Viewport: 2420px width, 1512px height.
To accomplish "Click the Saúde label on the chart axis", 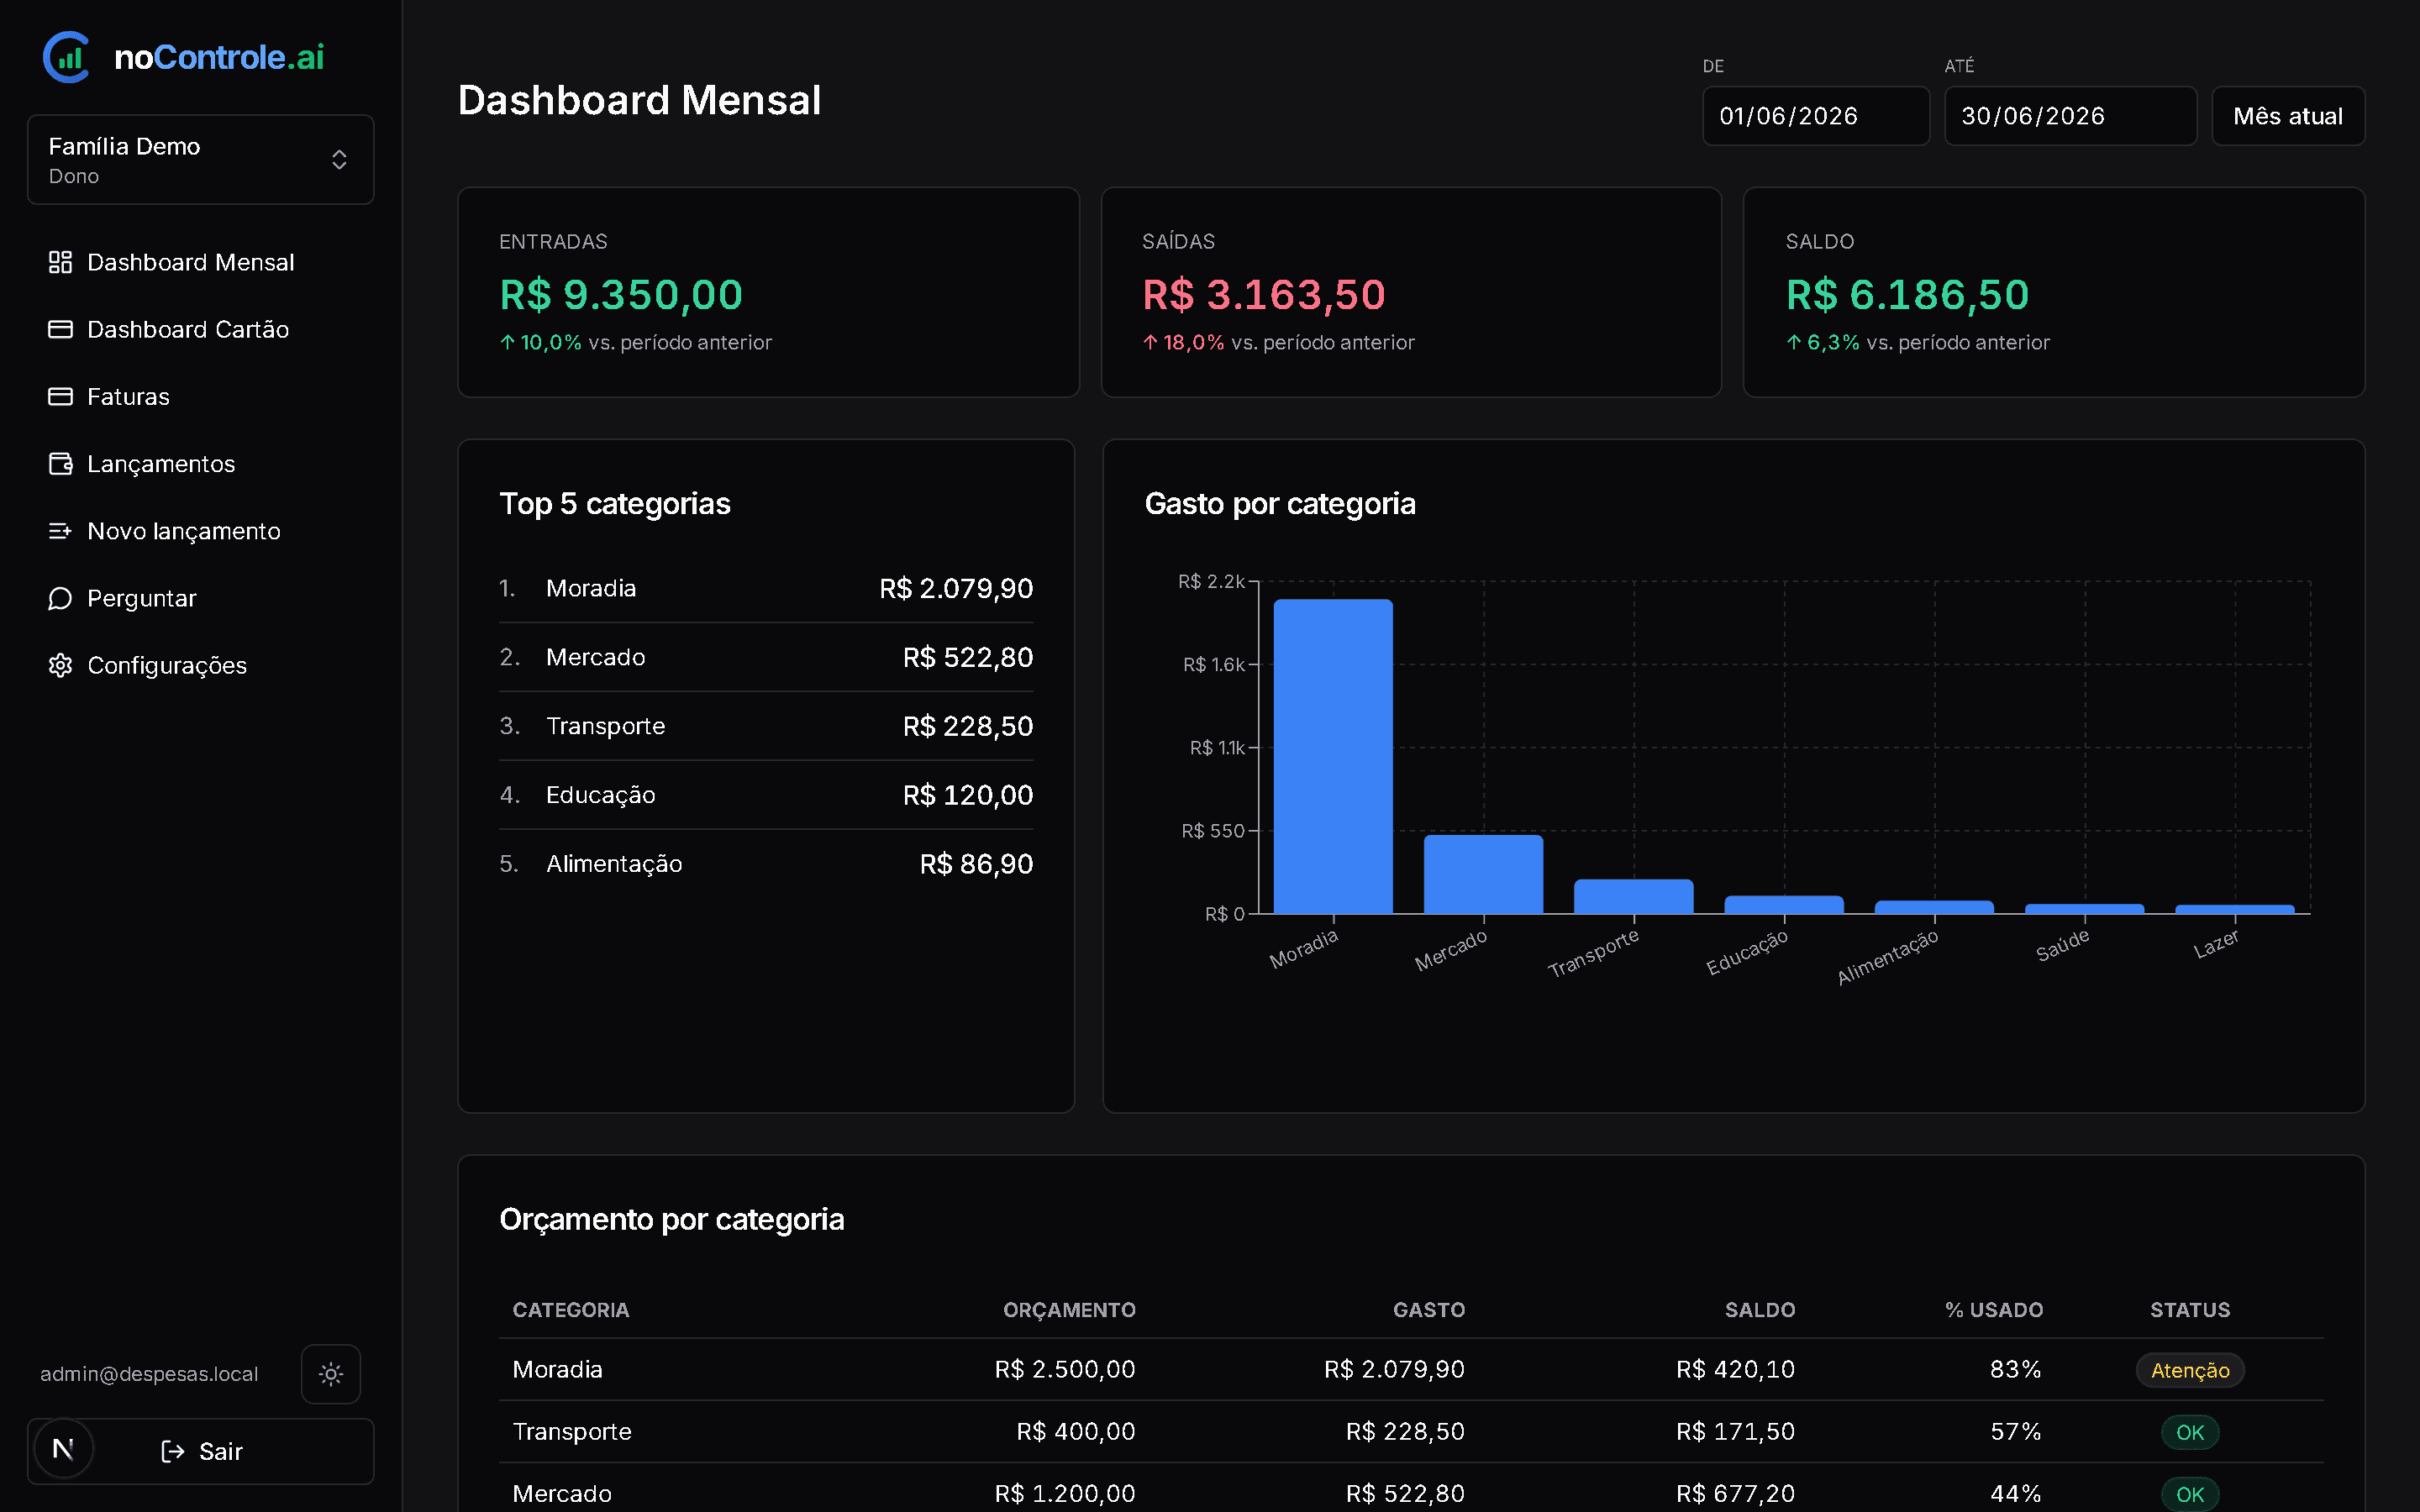I will pos(2062,945).
